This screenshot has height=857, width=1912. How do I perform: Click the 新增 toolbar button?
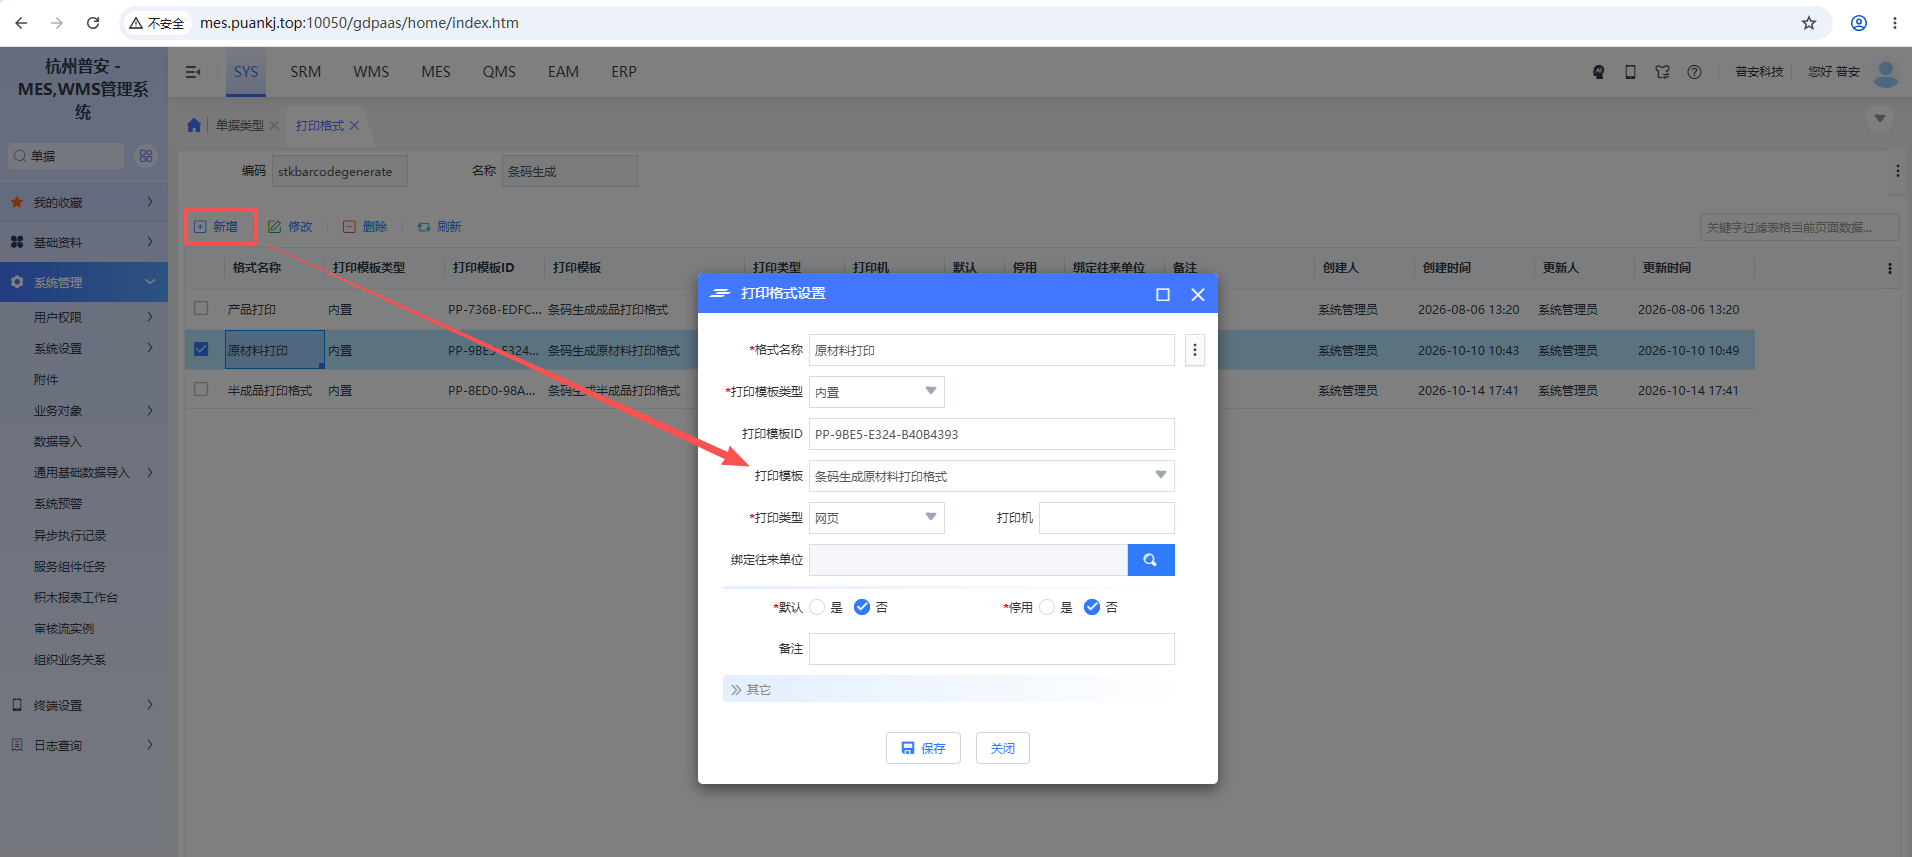coord(216,227)
